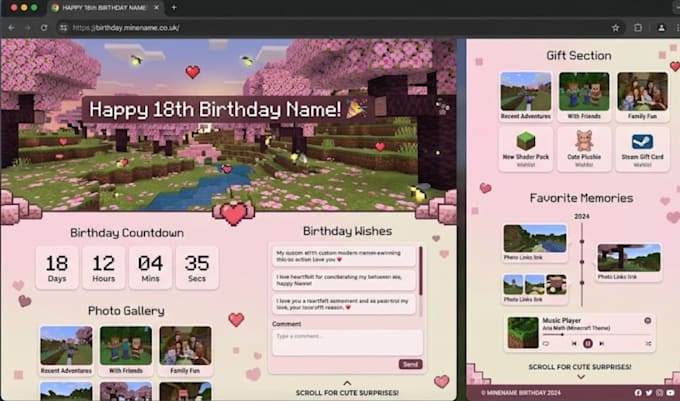
Task: Bookmark this page with the star icon
Action: pos(615,28)
